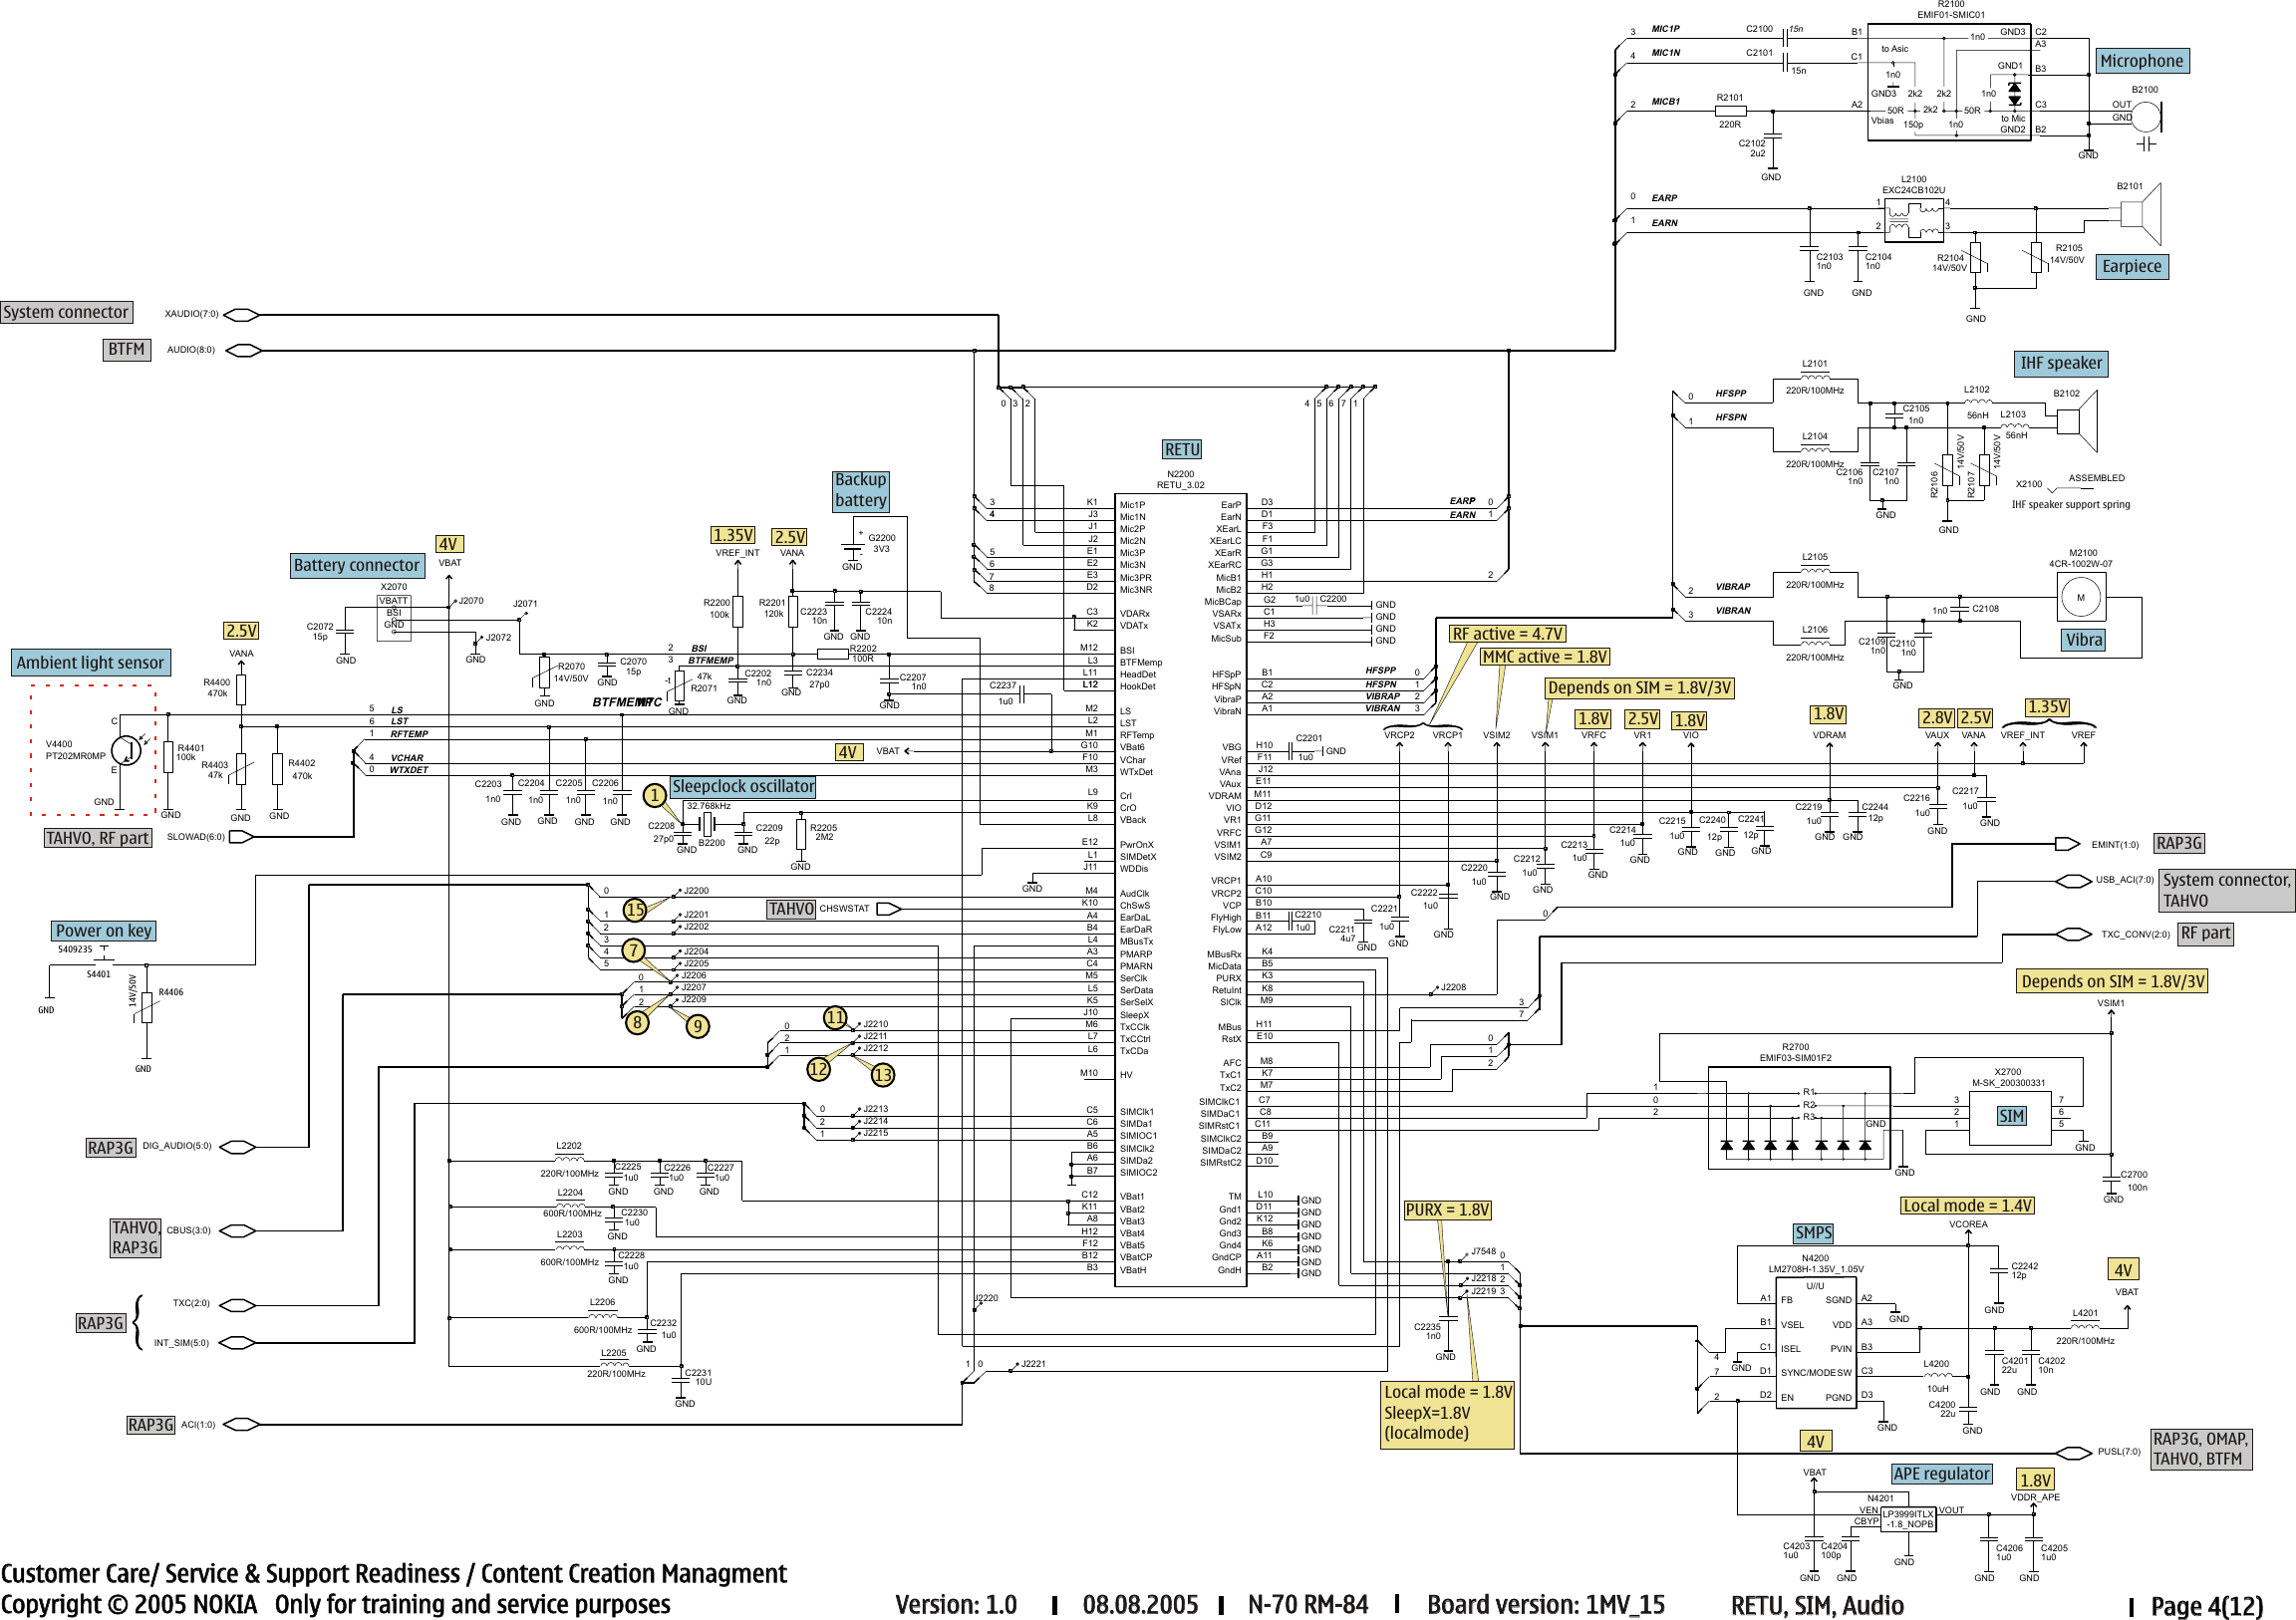Click the microphone symbol B2100
Screen dimensions: 2296x1620
point(2146,117)
